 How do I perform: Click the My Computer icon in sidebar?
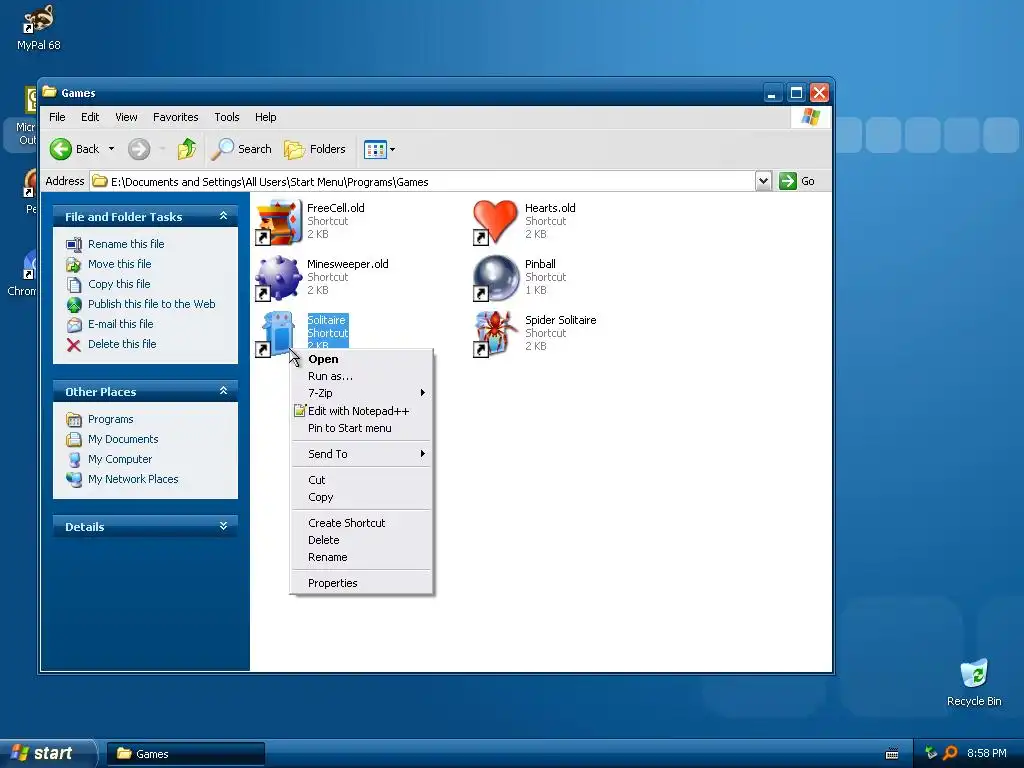74,459
